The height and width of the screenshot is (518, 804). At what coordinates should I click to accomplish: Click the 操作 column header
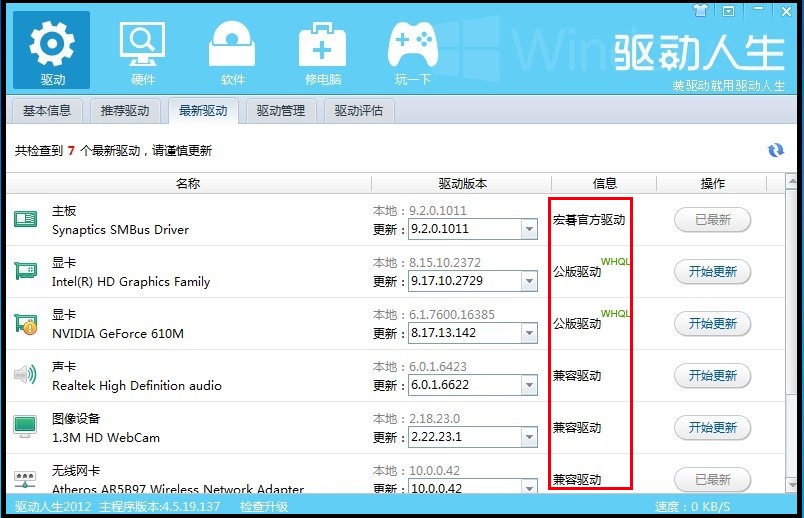[x=712, y=183]
